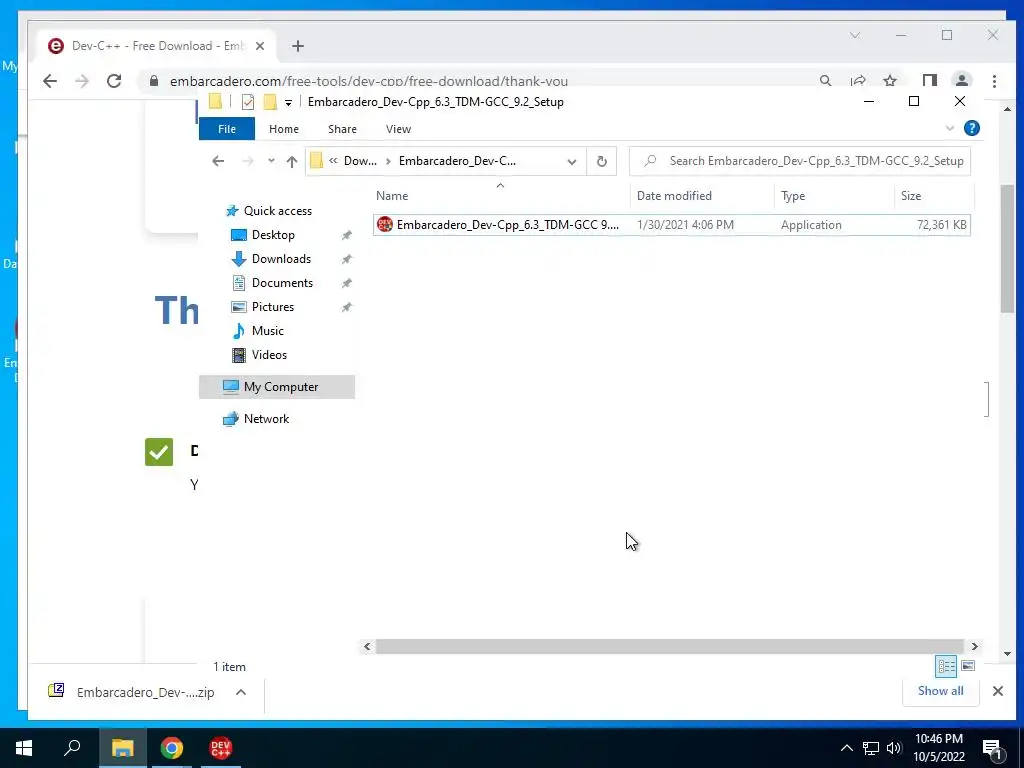Viewport: 1024px width, 768px height.
Task: Open the address bar history dropdown
Action: [x=571, y=161]
